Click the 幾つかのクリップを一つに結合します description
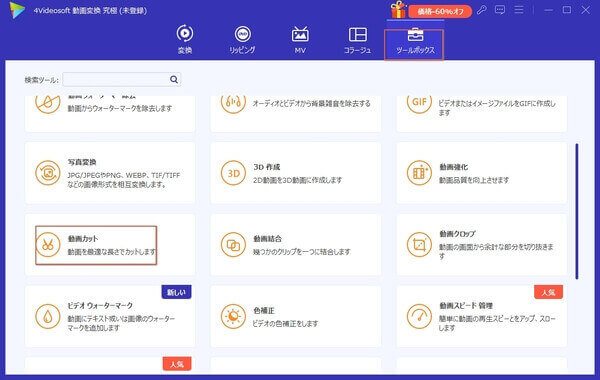This screenshot has height=380, width=600. click(302, 252)
